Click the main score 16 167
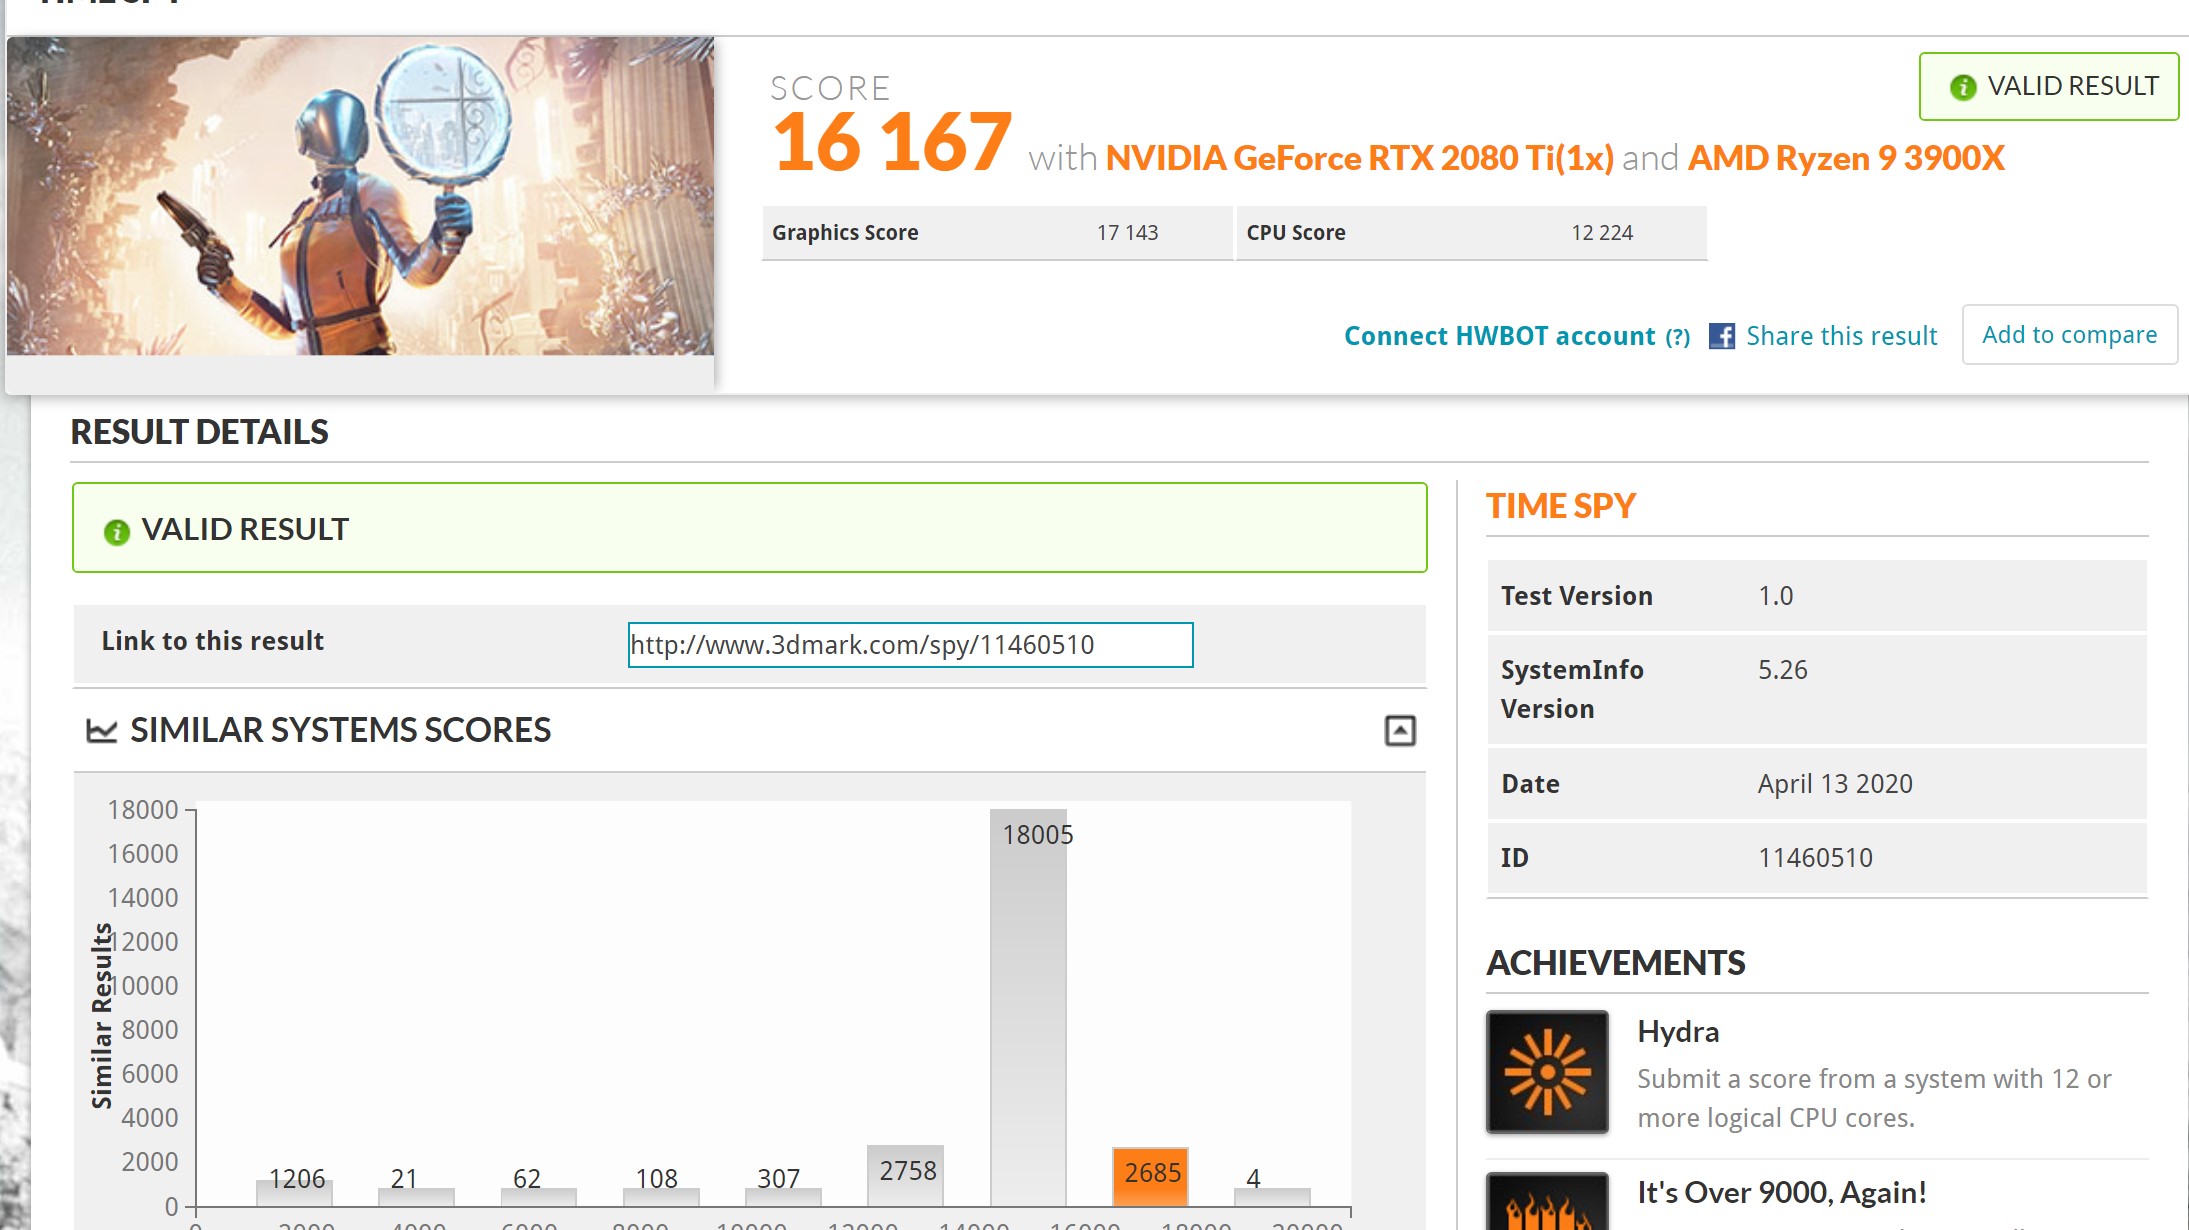The width and height of the screenshot is (2189, 1230). [x=892, y=142]
